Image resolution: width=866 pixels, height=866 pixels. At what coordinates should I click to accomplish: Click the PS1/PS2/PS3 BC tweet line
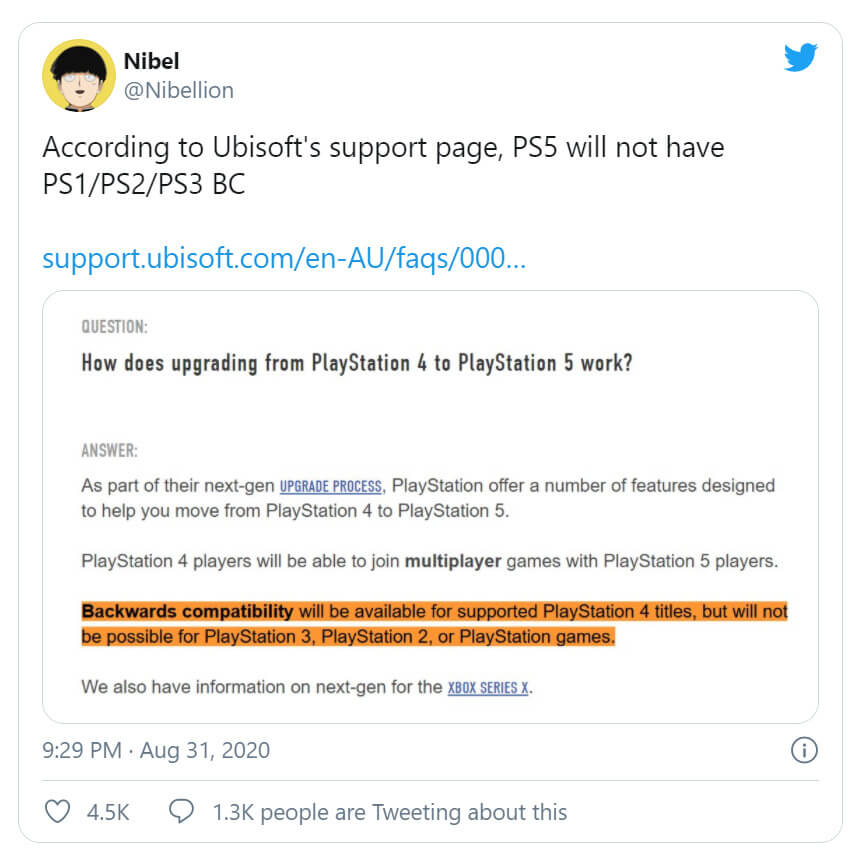coord(143,186)
